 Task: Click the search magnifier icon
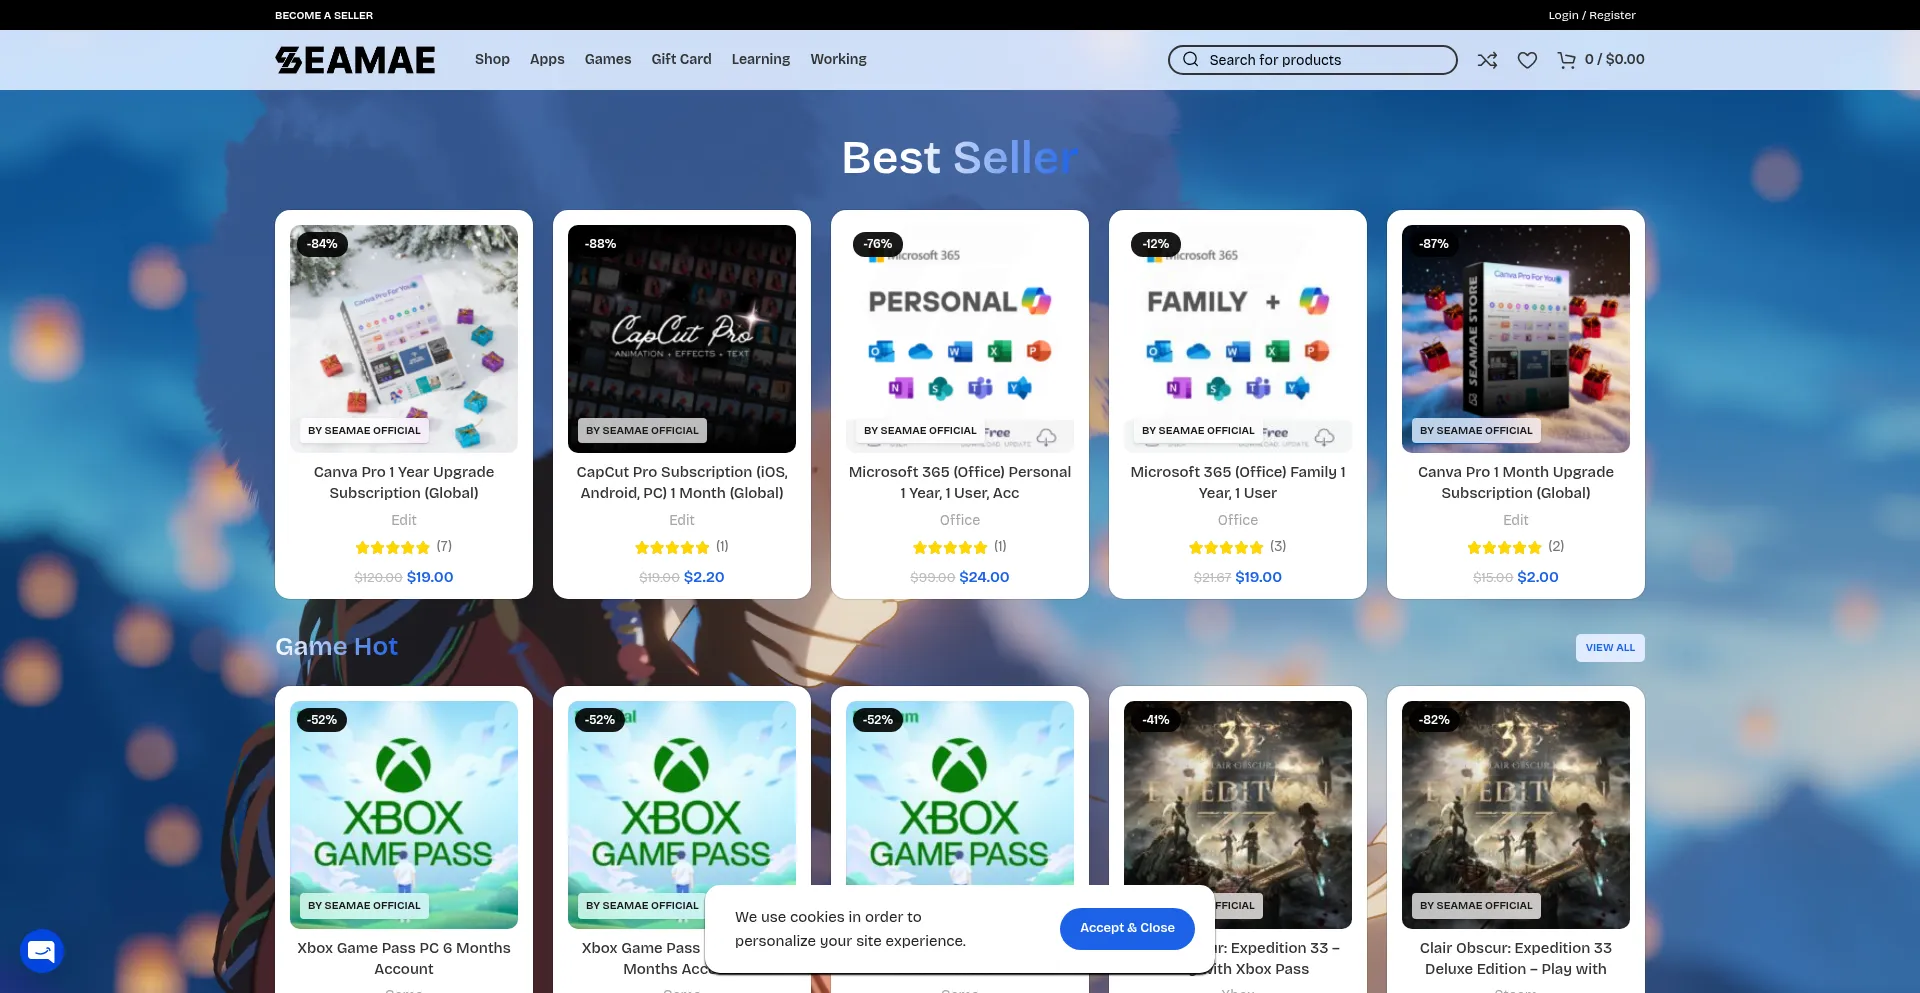click(x=1190, y=60)
